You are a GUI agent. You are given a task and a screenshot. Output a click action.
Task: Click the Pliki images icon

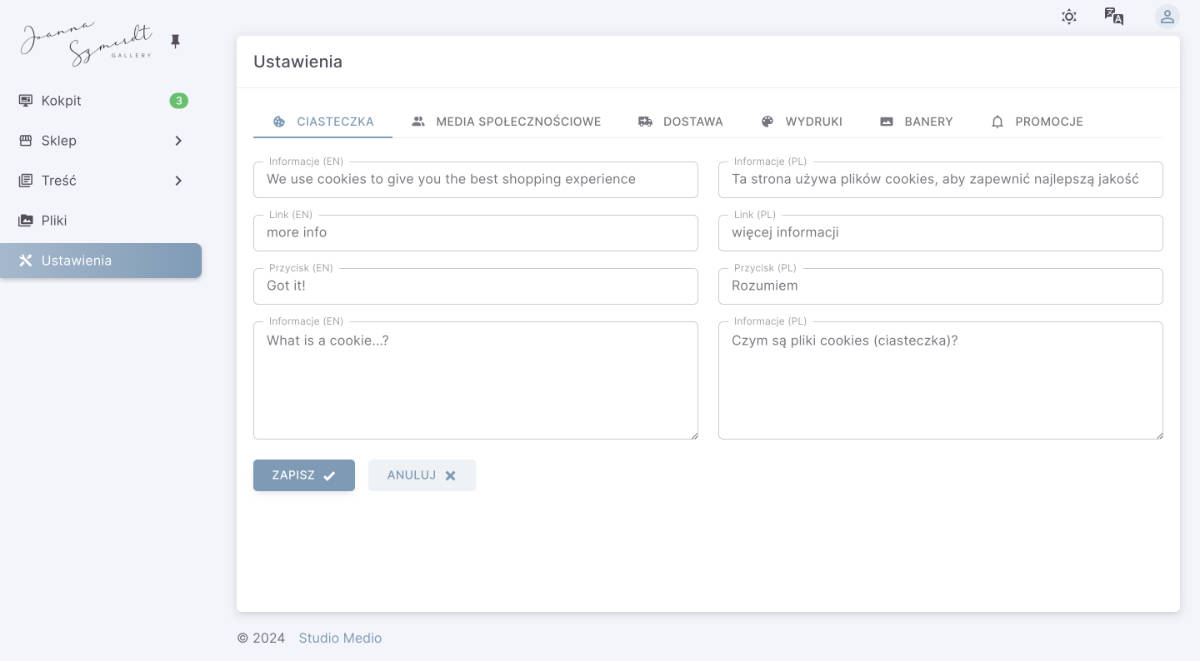pyautogui.click(x=26, y=221)
